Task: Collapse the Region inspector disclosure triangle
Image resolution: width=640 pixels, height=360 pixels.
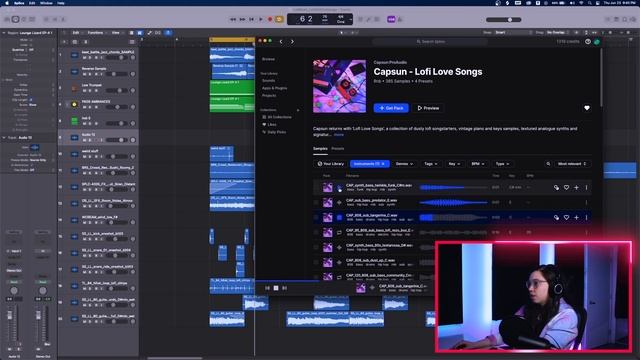Action: point(4,33)
